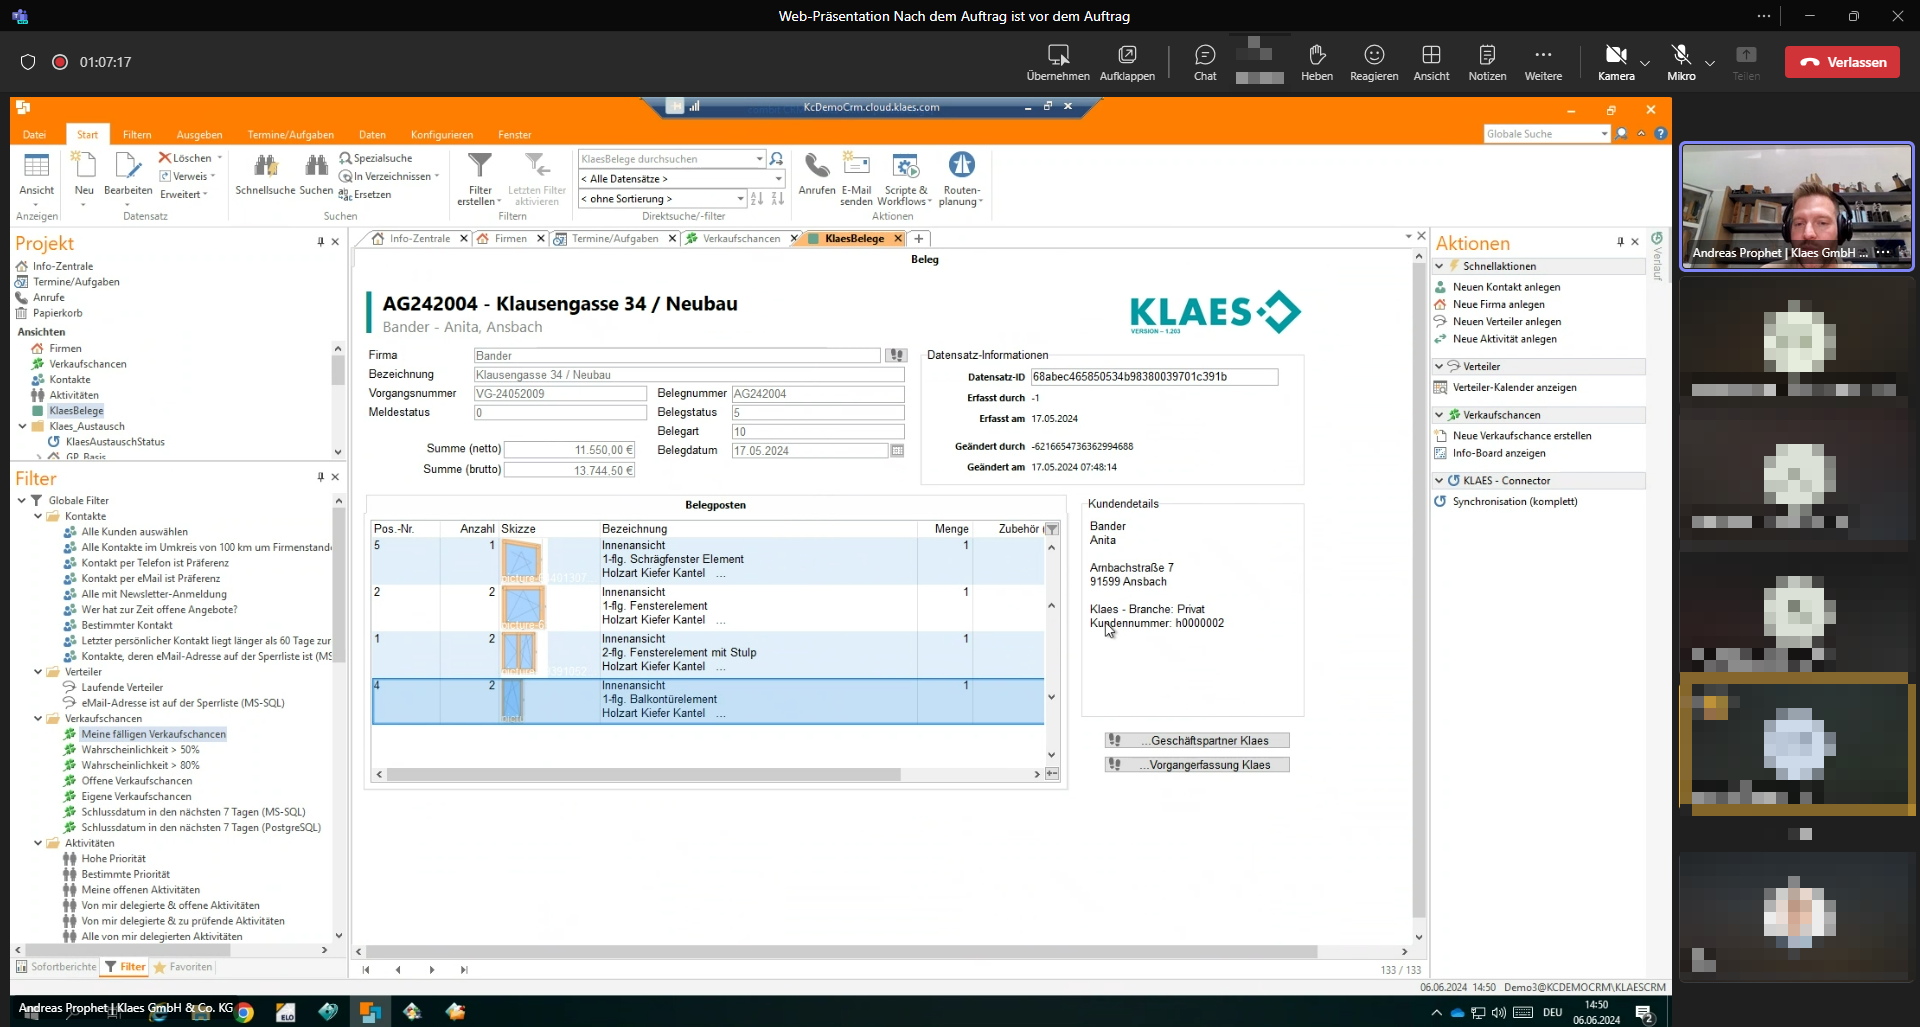Open Reagieren reactions menu

point(1374,62)
